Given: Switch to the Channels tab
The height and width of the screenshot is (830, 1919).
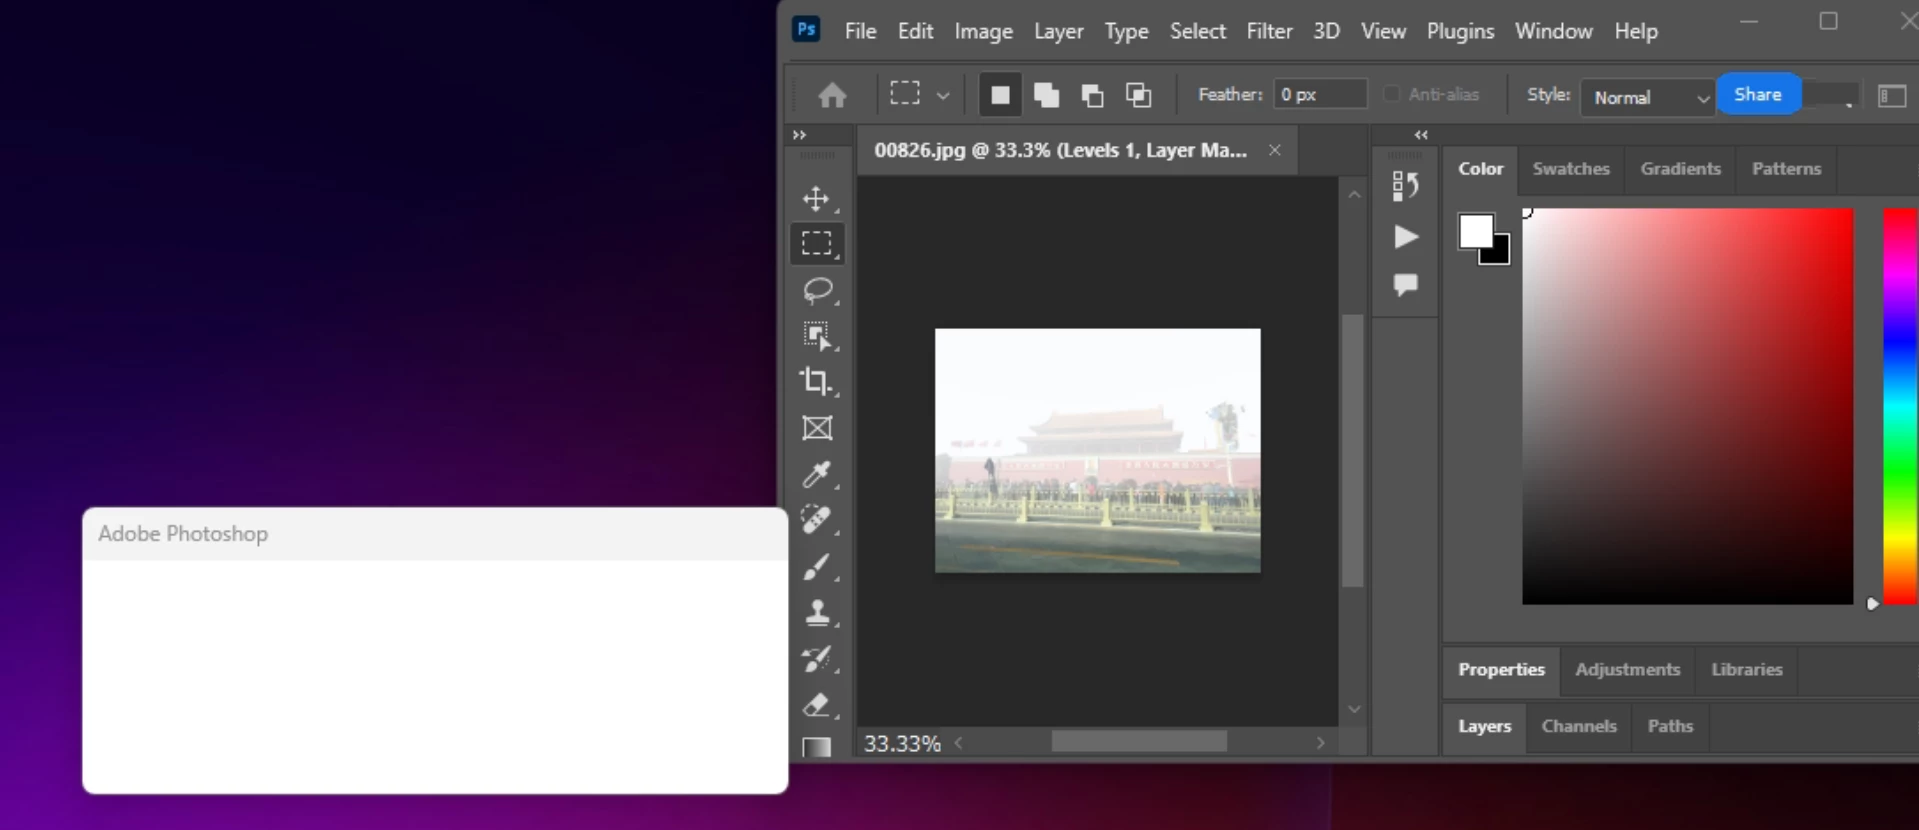Looking at the screenshot, I should tap(1579, 727).
